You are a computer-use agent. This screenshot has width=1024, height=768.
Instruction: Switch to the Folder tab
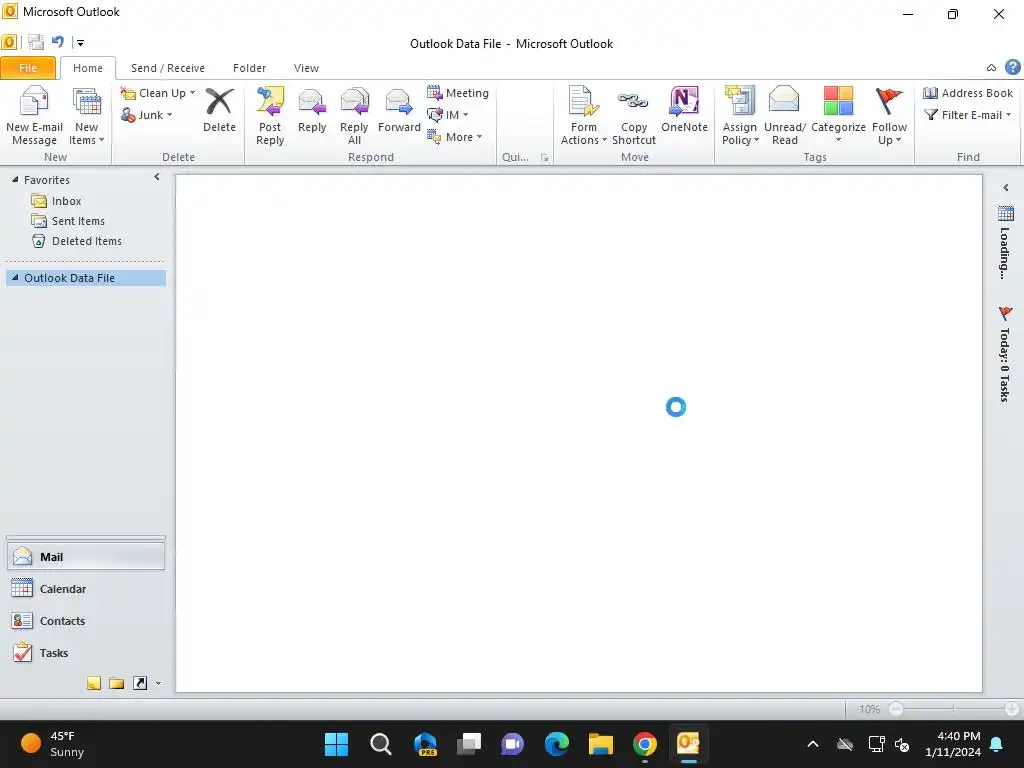tap(249, 68)
